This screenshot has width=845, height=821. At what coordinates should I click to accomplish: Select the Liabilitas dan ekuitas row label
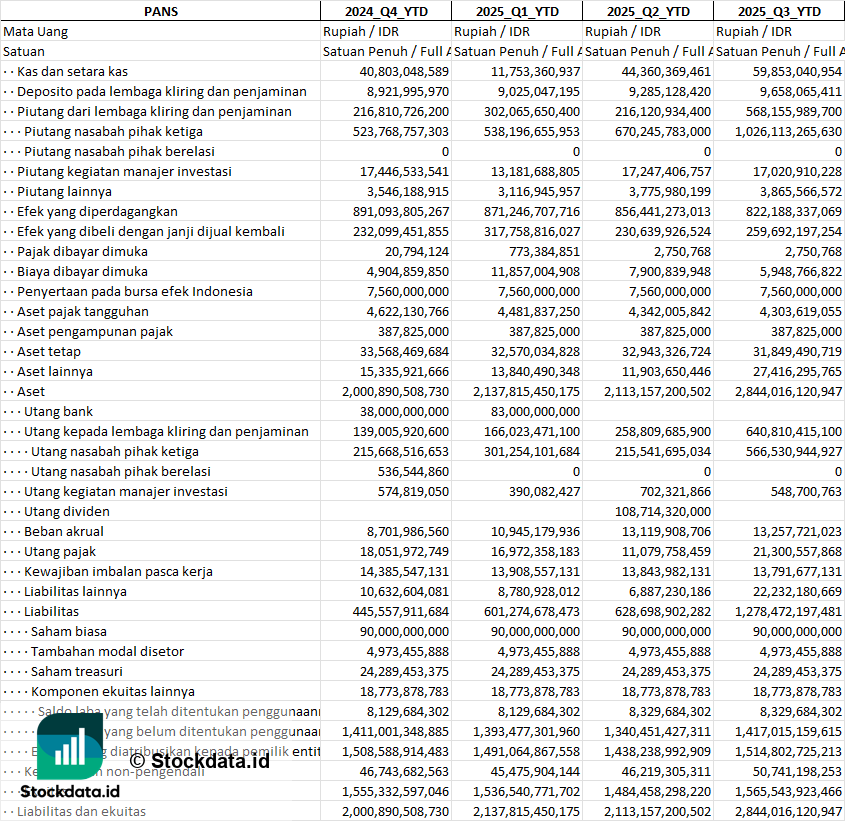point(81,811)
